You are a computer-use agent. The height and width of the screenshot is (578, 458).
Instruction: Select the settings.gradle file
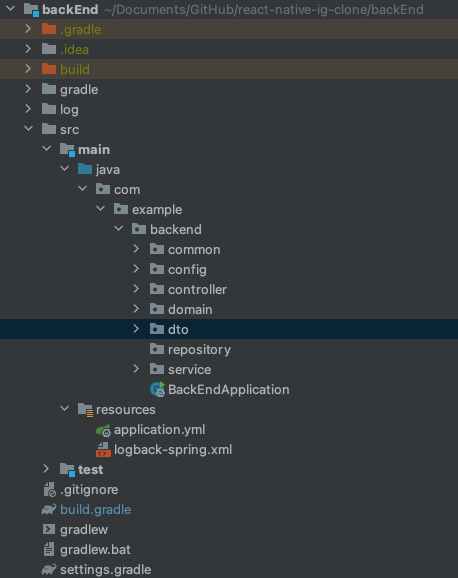[105, 569]
